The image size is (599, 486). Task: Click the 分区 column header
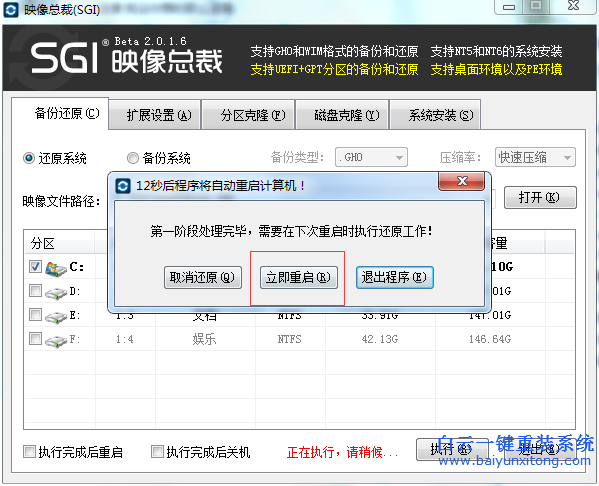coord(59,243)
